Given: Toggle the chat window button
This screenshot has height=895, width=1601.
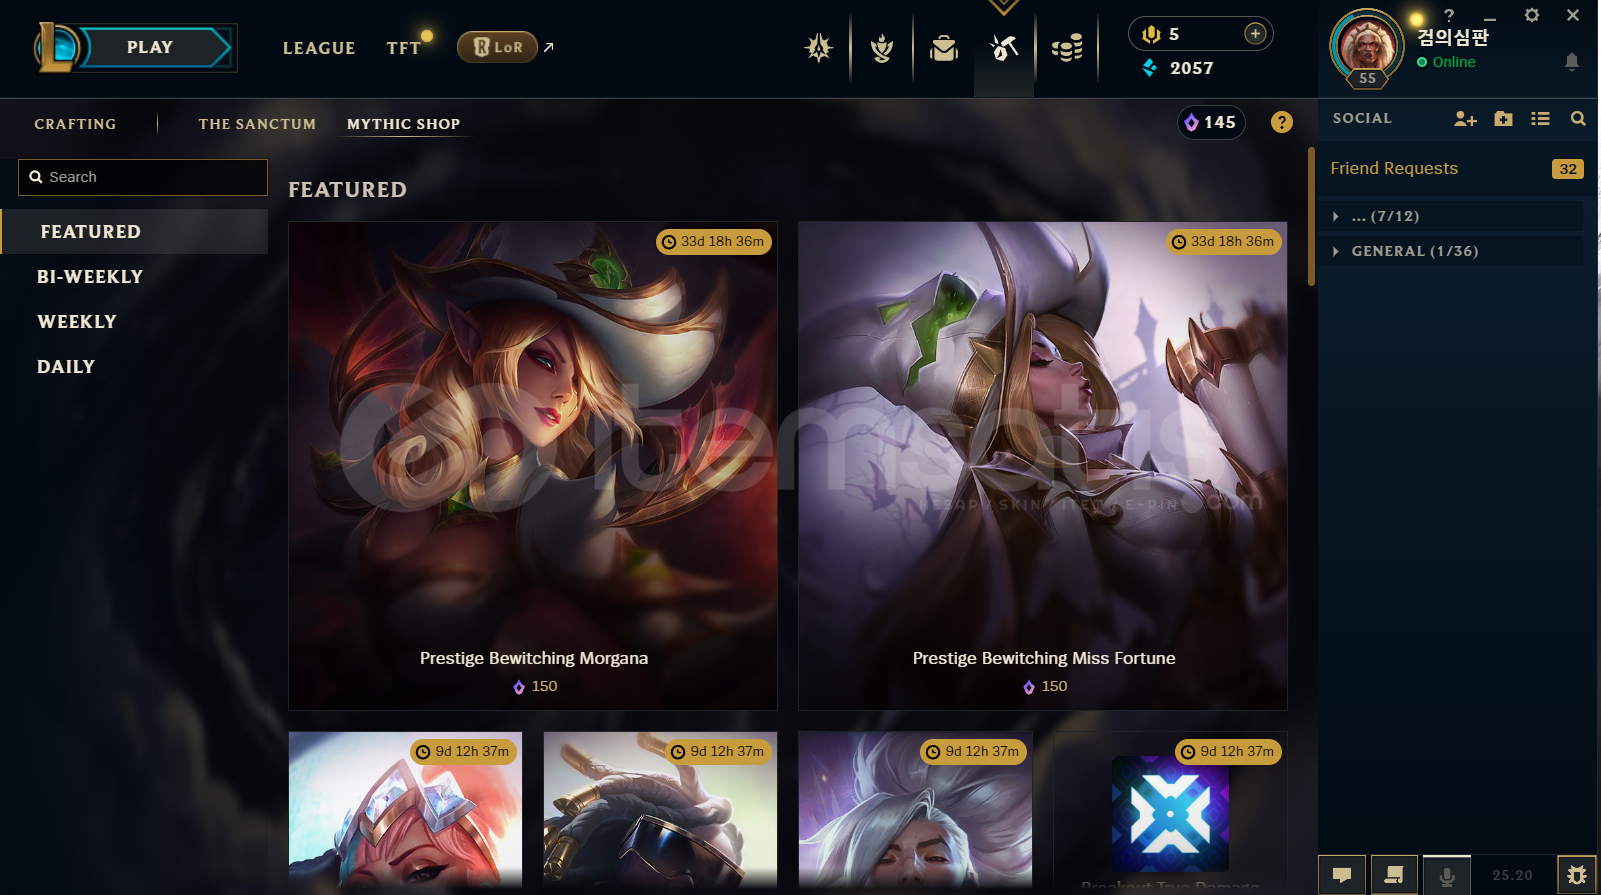Looking at the screenshot, I should tap(1342, 875).
